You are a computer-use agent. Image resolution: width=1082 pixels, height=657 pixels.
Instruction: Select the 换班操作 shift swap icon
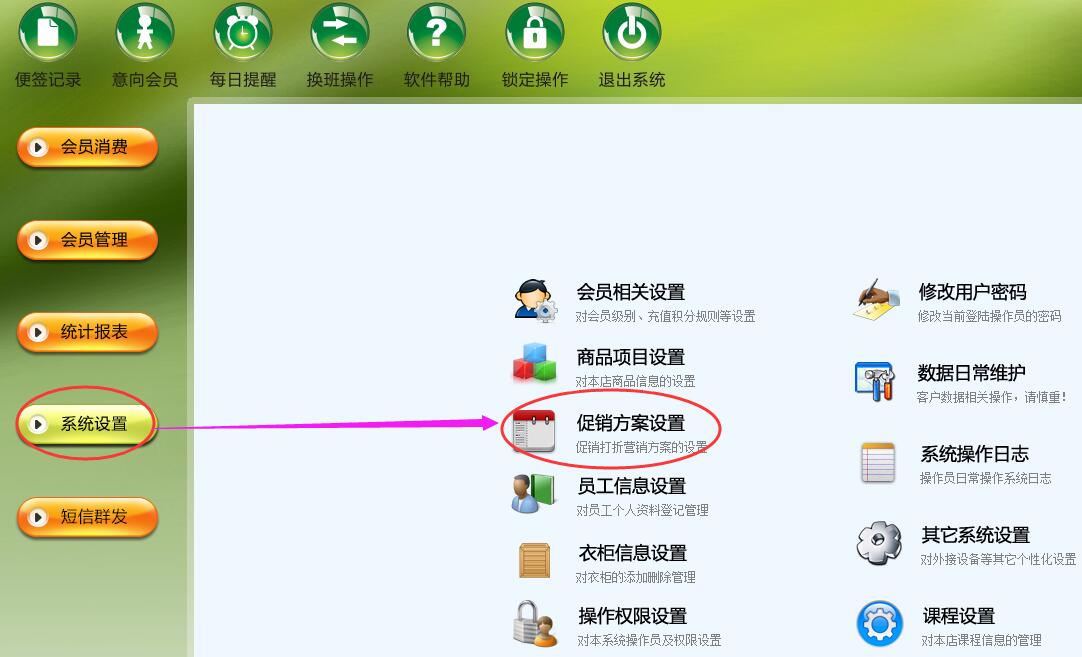pyautogui.click(x=340, y=32)
